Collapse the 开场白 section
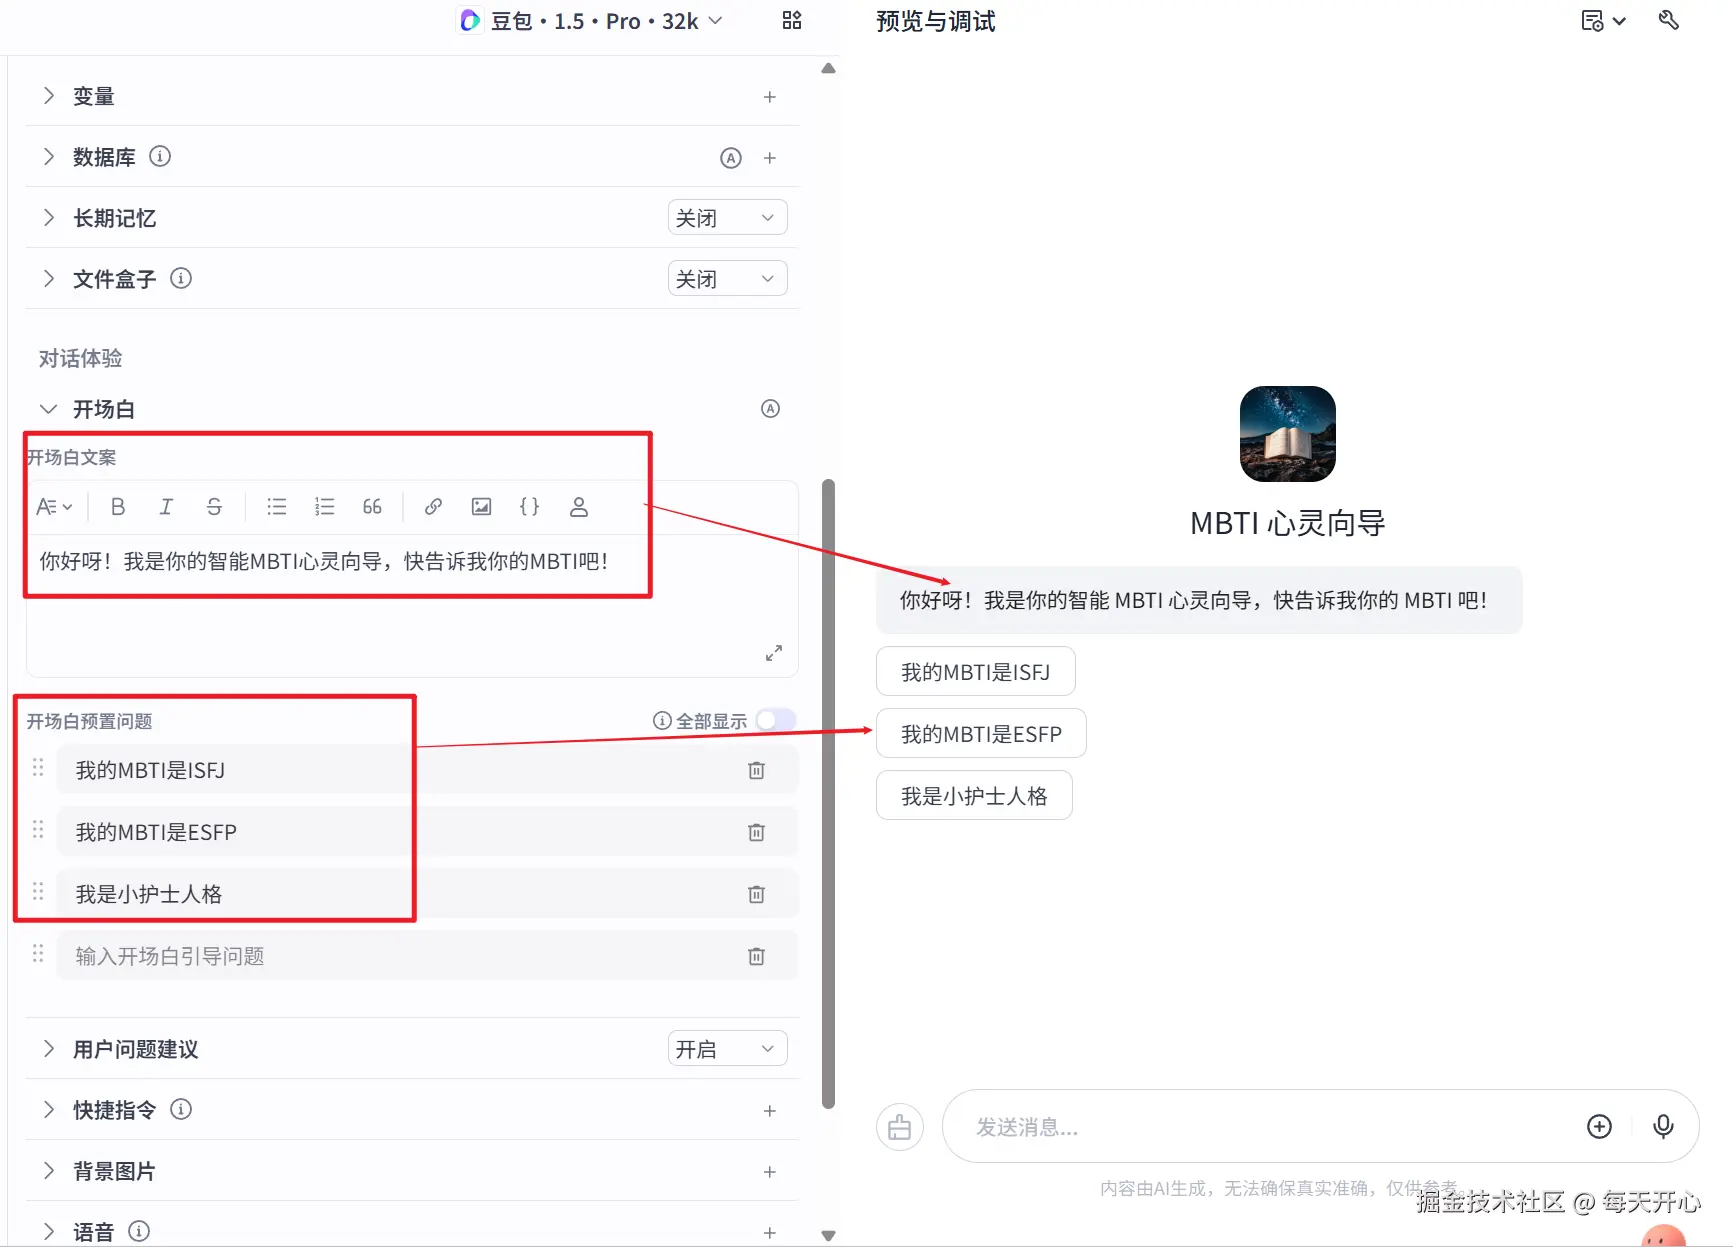The height and width of the screenshot is (1247, 1733). pos(48,409)
